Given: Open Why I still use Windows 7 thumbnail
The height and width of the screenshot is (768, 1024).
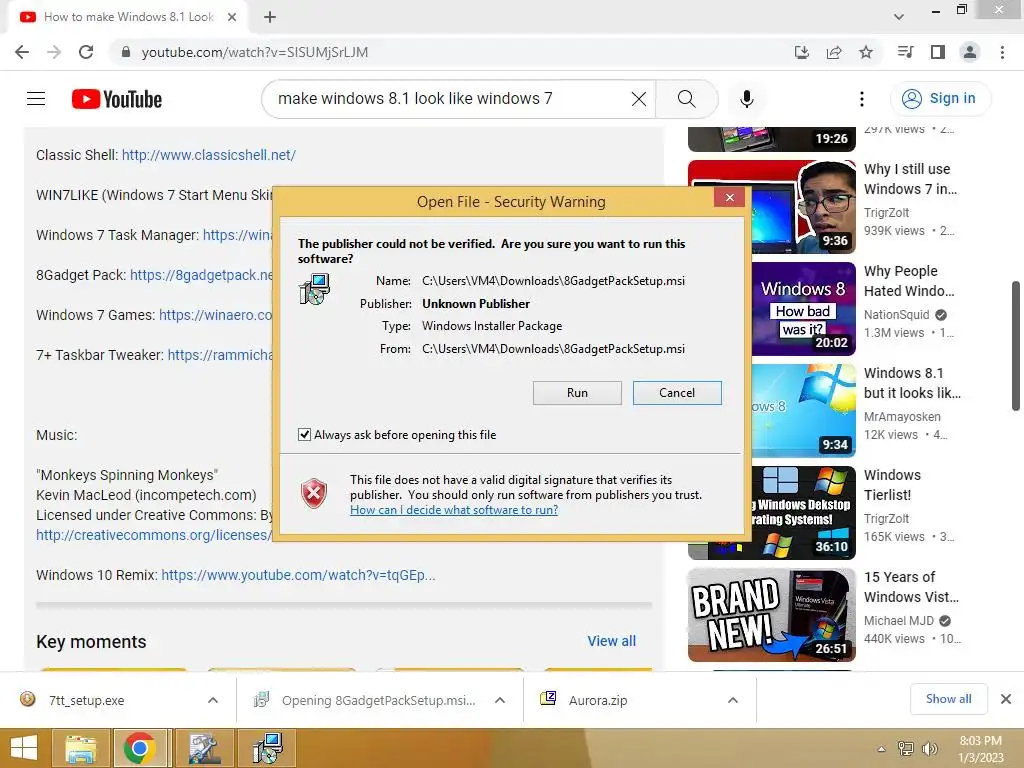Looking at the screenshot, I should click(x=771, y=206).
